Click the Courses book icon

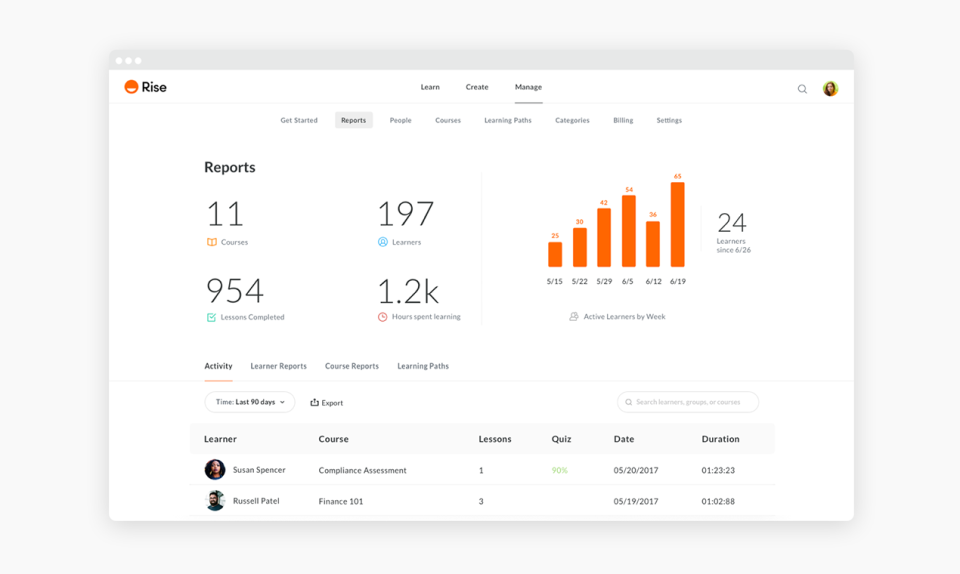pyautogui.click(x=212, y=242)
